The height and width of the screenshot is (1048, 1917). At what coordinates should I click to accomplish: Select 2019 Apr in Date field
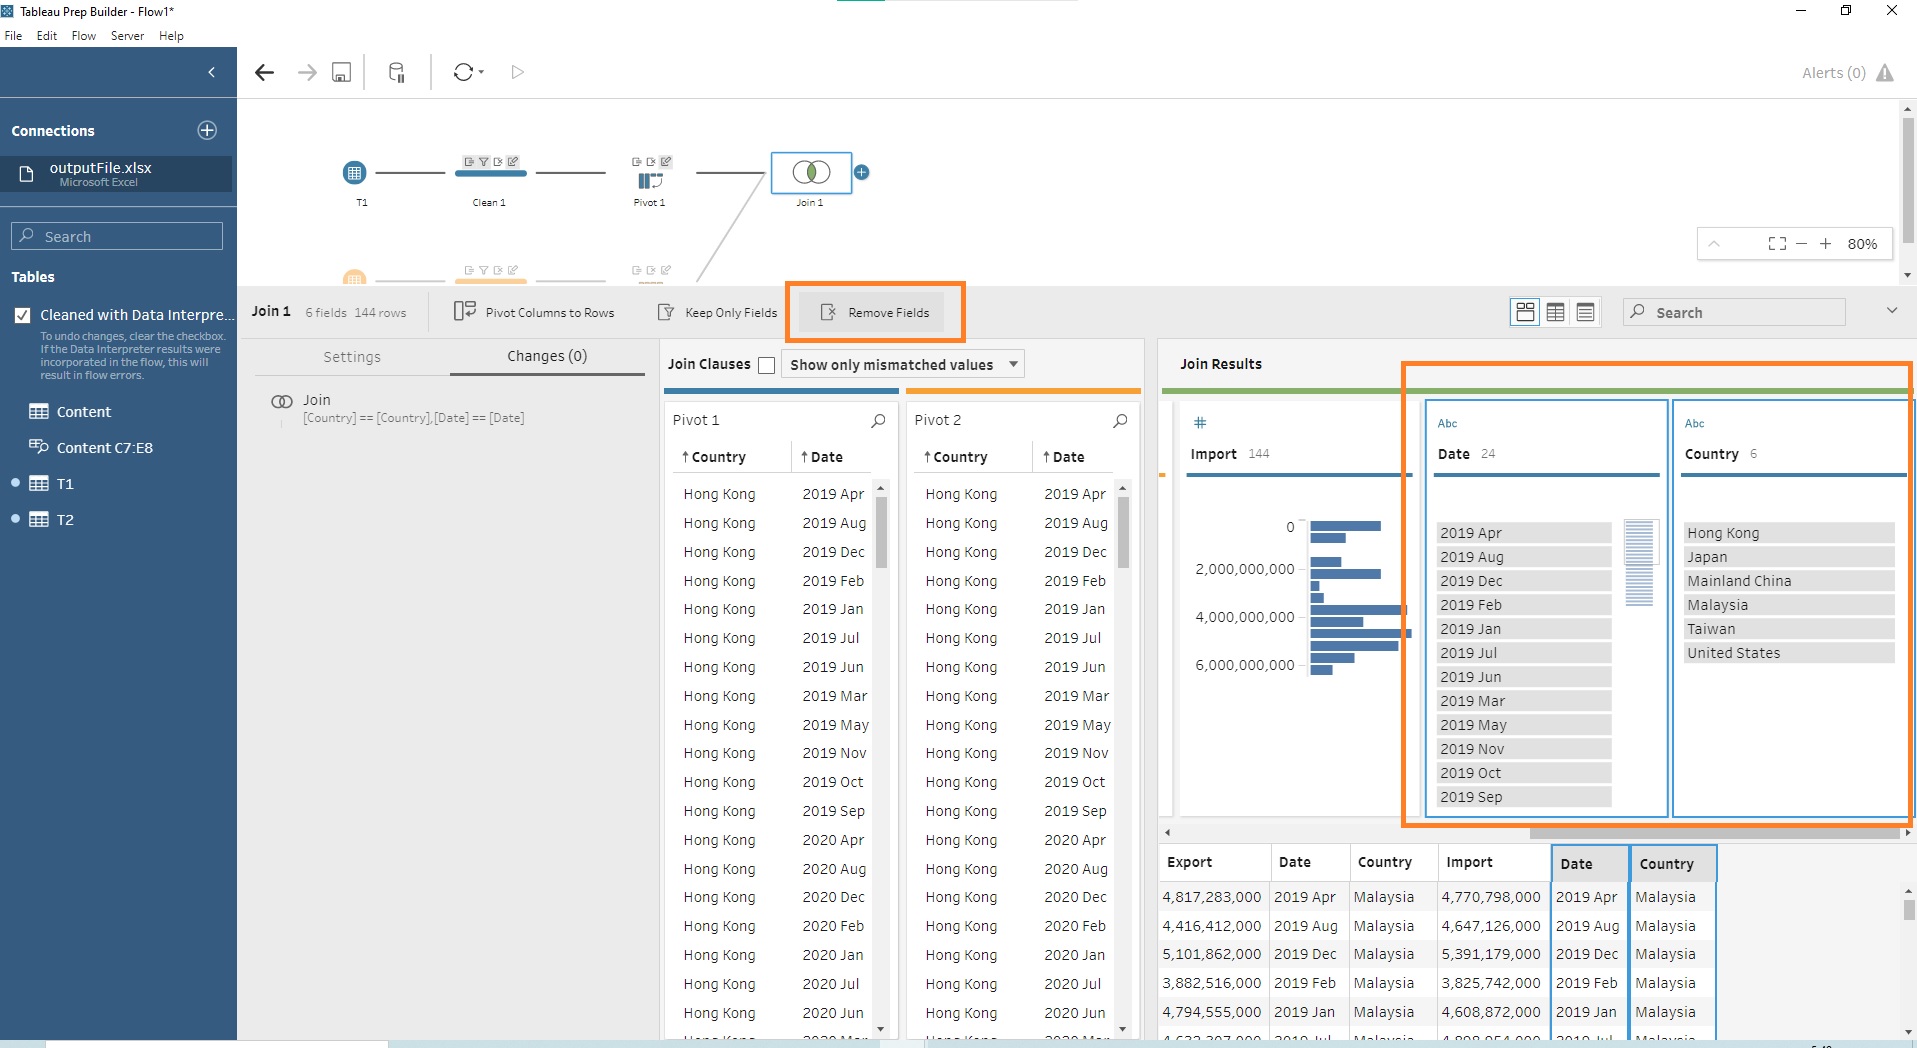click(x=1524, y=533)
